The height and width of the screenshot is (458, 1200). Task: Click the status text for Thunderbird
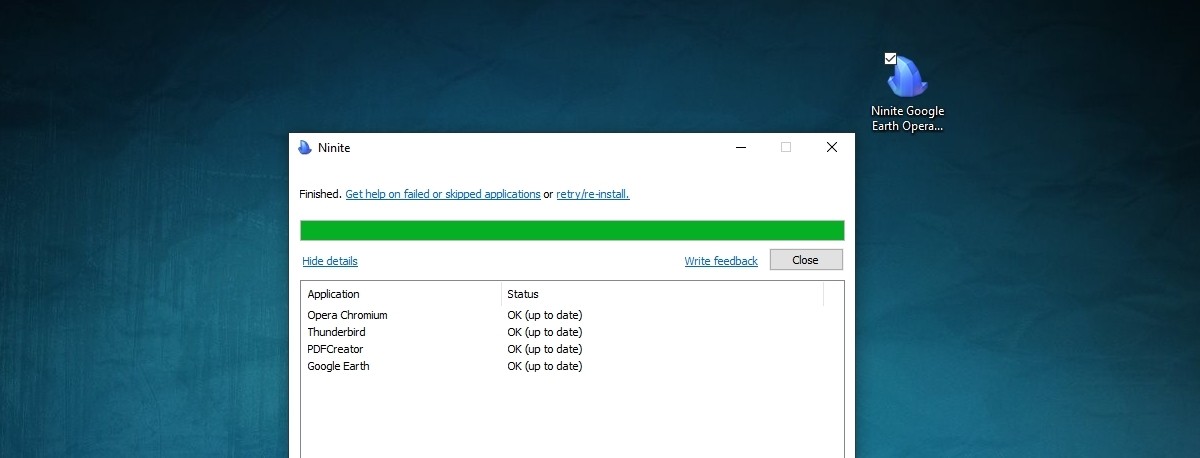click(x=544, y=332)
